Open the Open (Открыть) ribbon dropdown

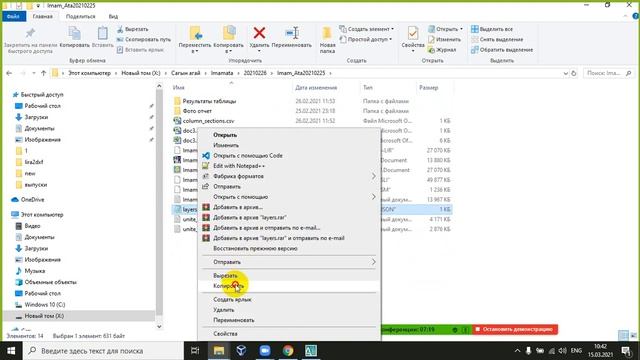(x=445, y=29)
